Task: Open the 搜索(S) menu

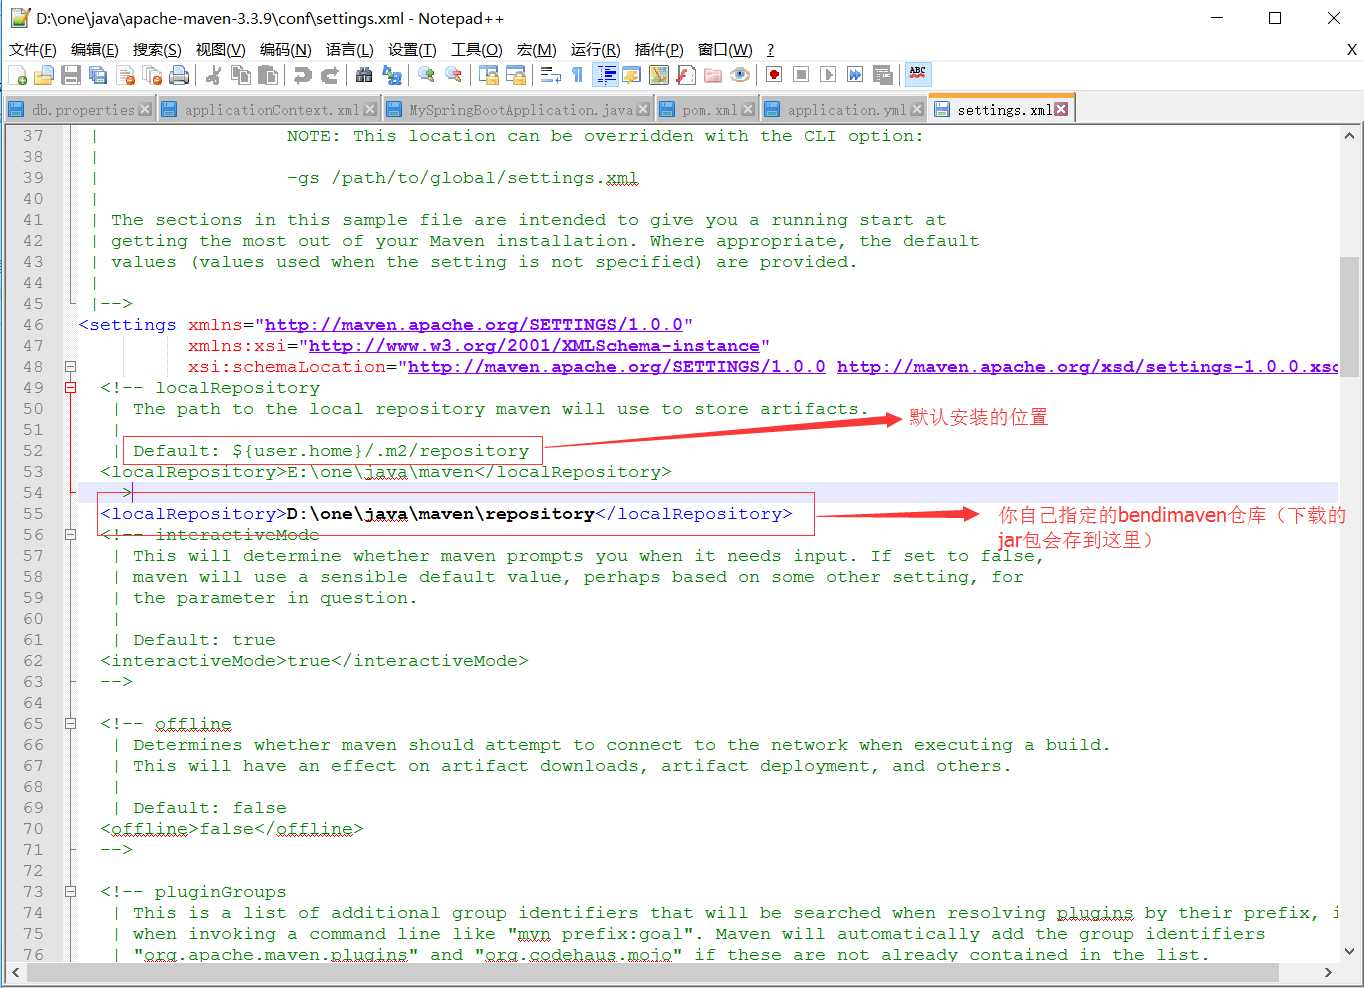Action: (x=157, y=49)
